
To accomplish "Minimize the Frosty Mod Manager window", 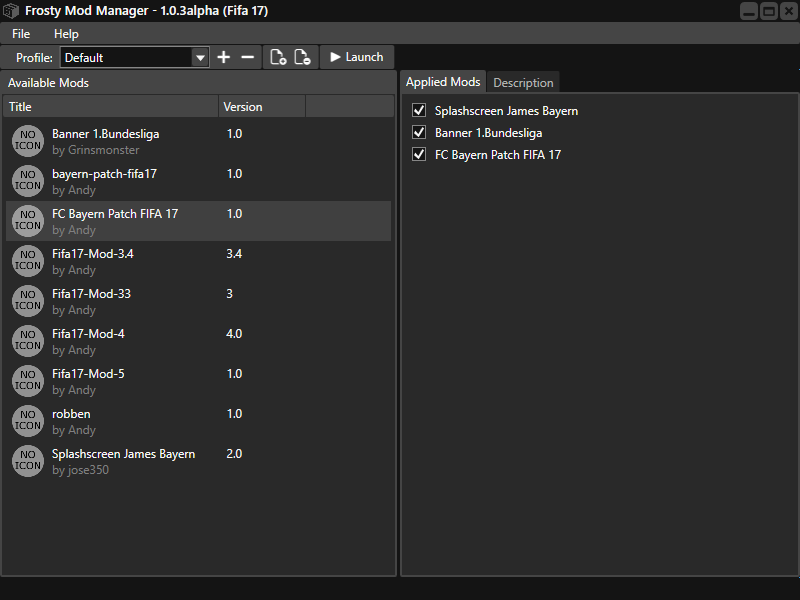I will 748,11.
